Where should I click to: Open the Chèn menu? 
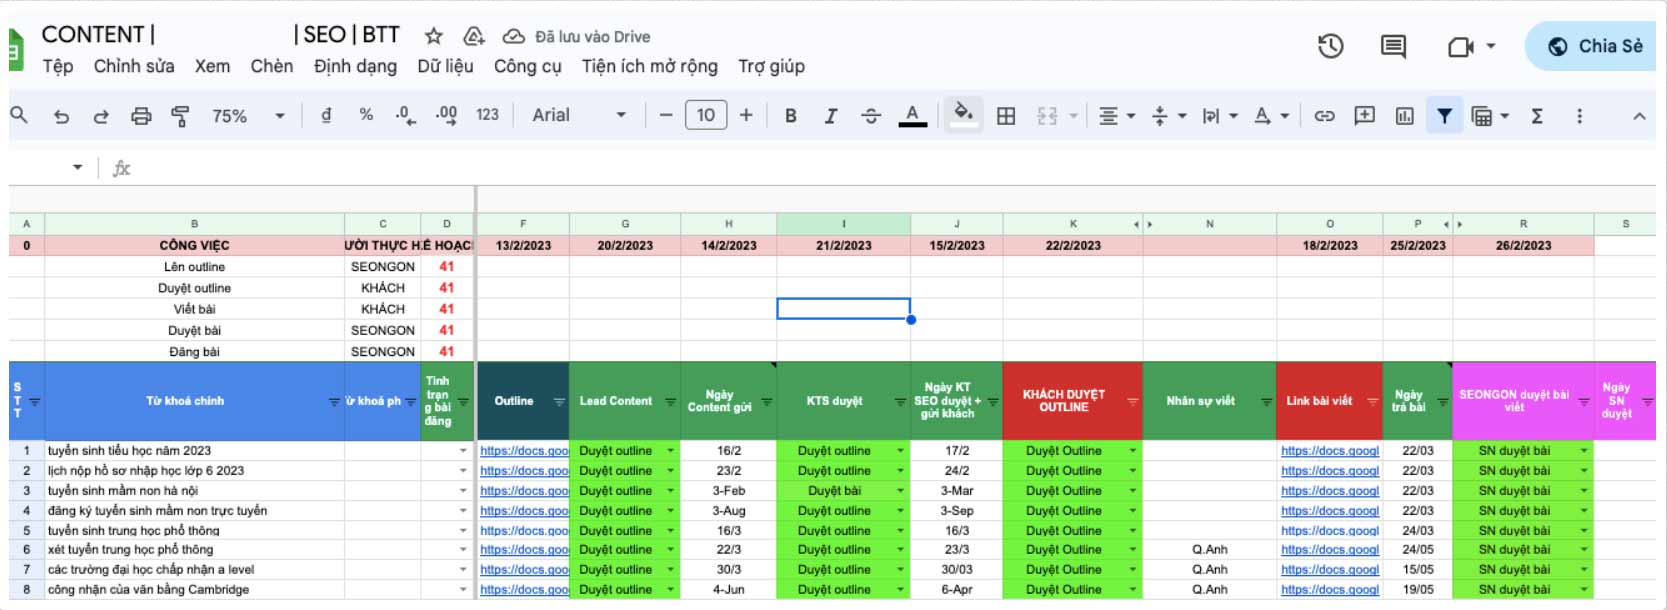pos(272,66)
